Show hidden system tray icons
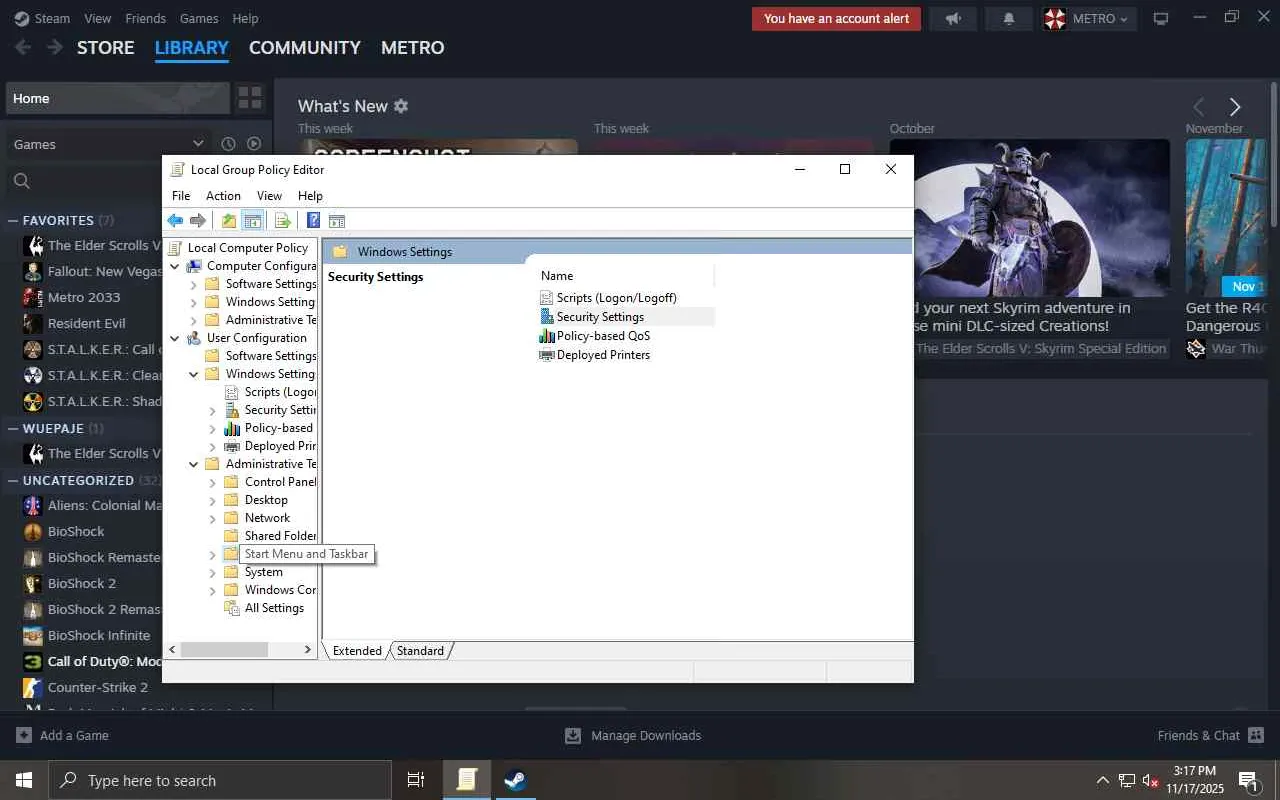Viewport: 1280px width, 800px height. tap(1102, 780)
